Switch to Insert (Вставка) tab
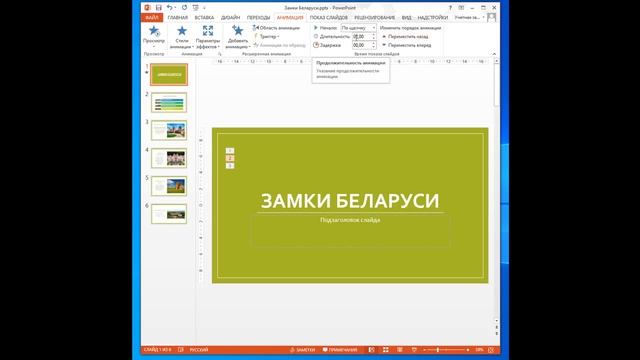This screenshot has width=640, height=360. 204,18
